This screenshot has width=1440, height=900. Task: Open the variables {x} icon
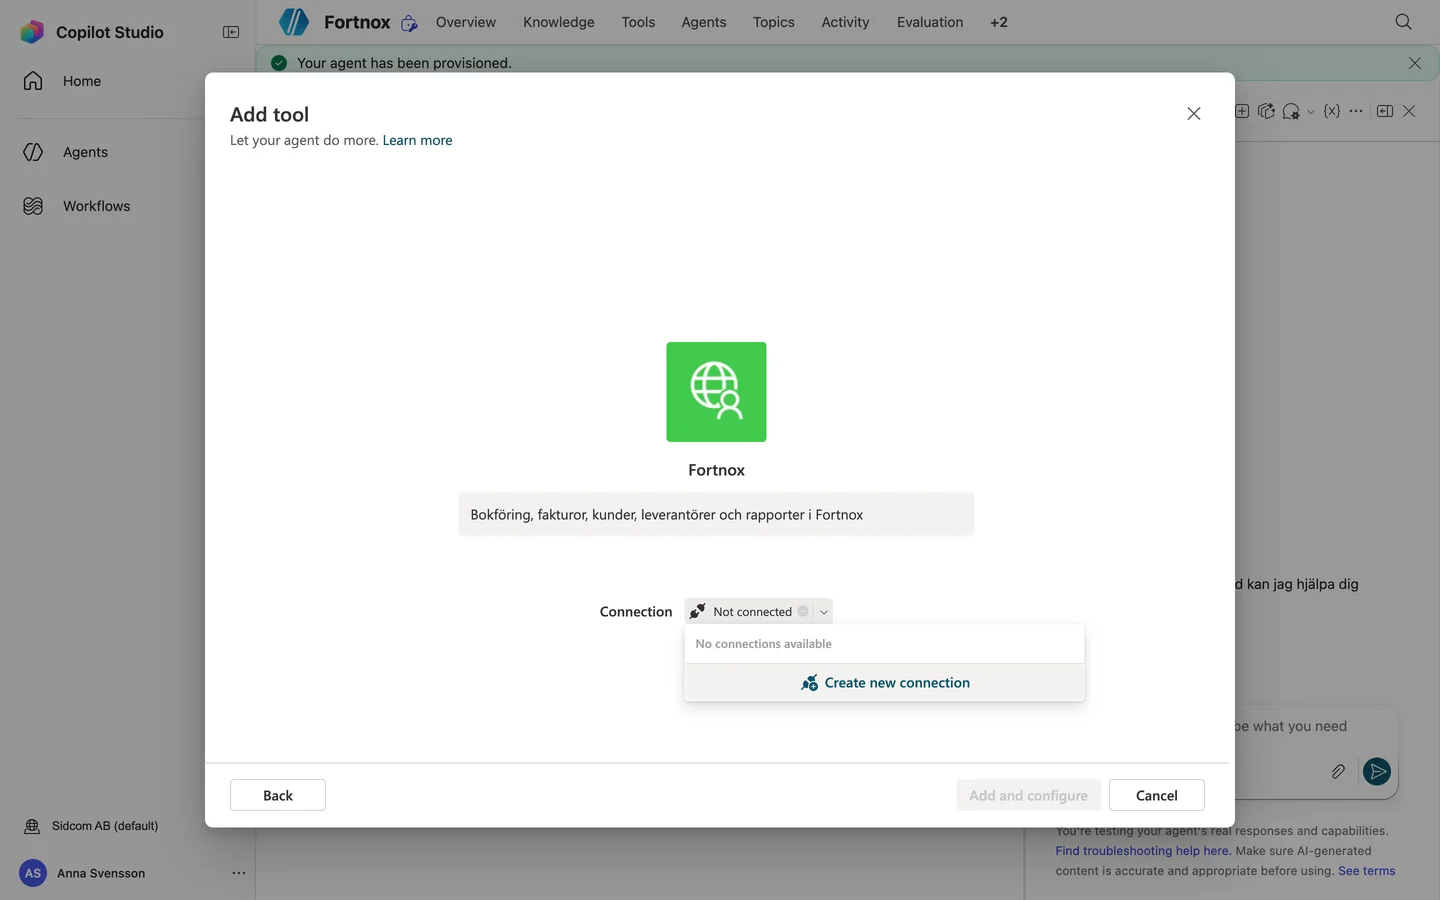[1331, 111]
